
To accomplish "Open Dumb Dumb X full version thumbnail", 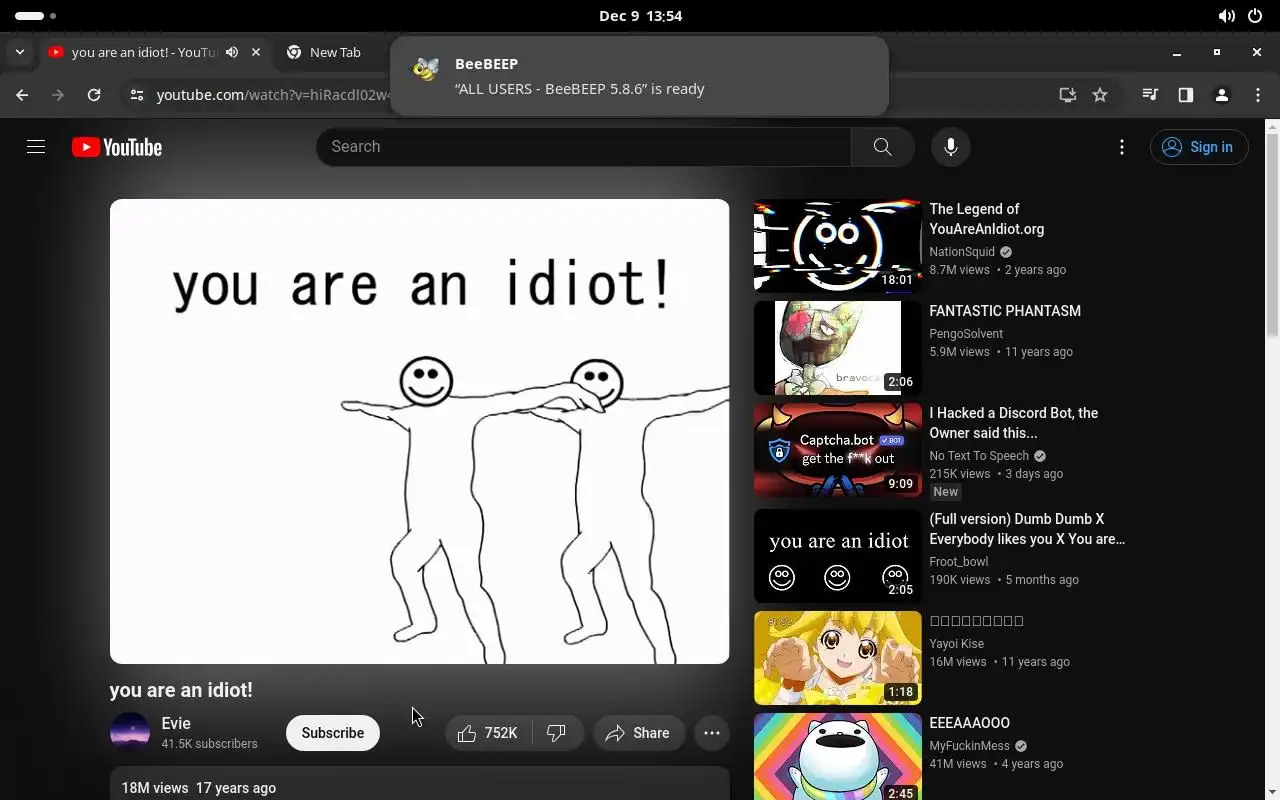I will [x=837, y=556].
